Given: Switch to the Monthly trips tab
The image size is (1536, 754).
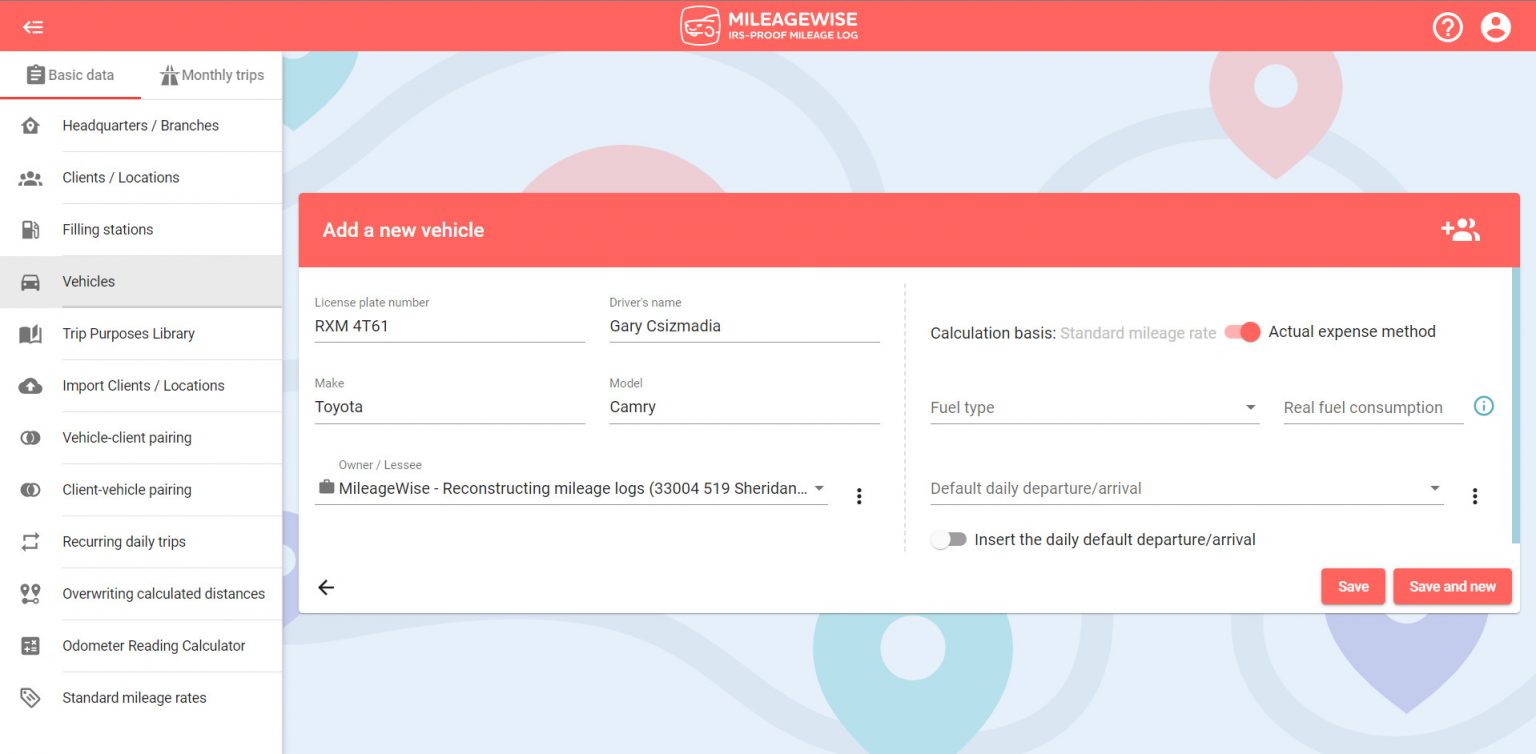Looking at the screenshot, I should (212, 75).
